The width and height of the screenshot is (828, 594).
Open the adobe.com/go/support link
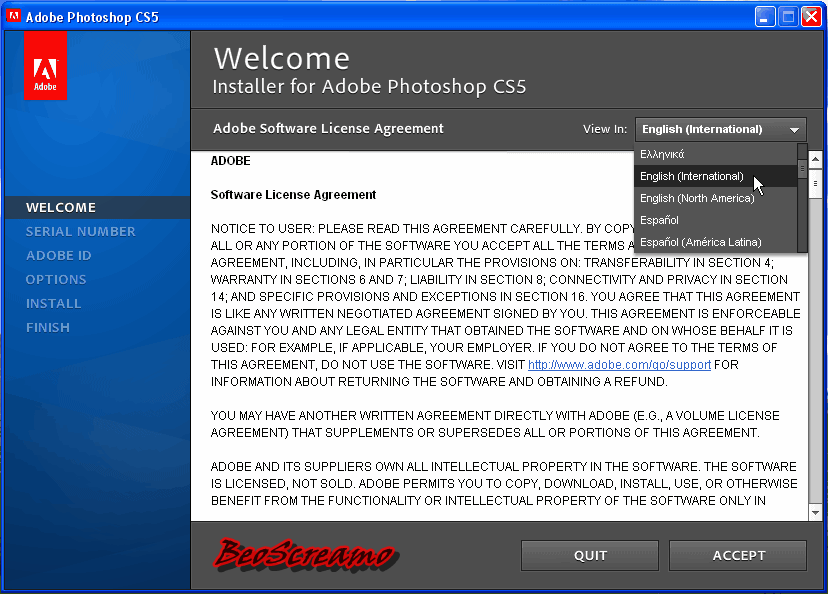pos(619,365)
